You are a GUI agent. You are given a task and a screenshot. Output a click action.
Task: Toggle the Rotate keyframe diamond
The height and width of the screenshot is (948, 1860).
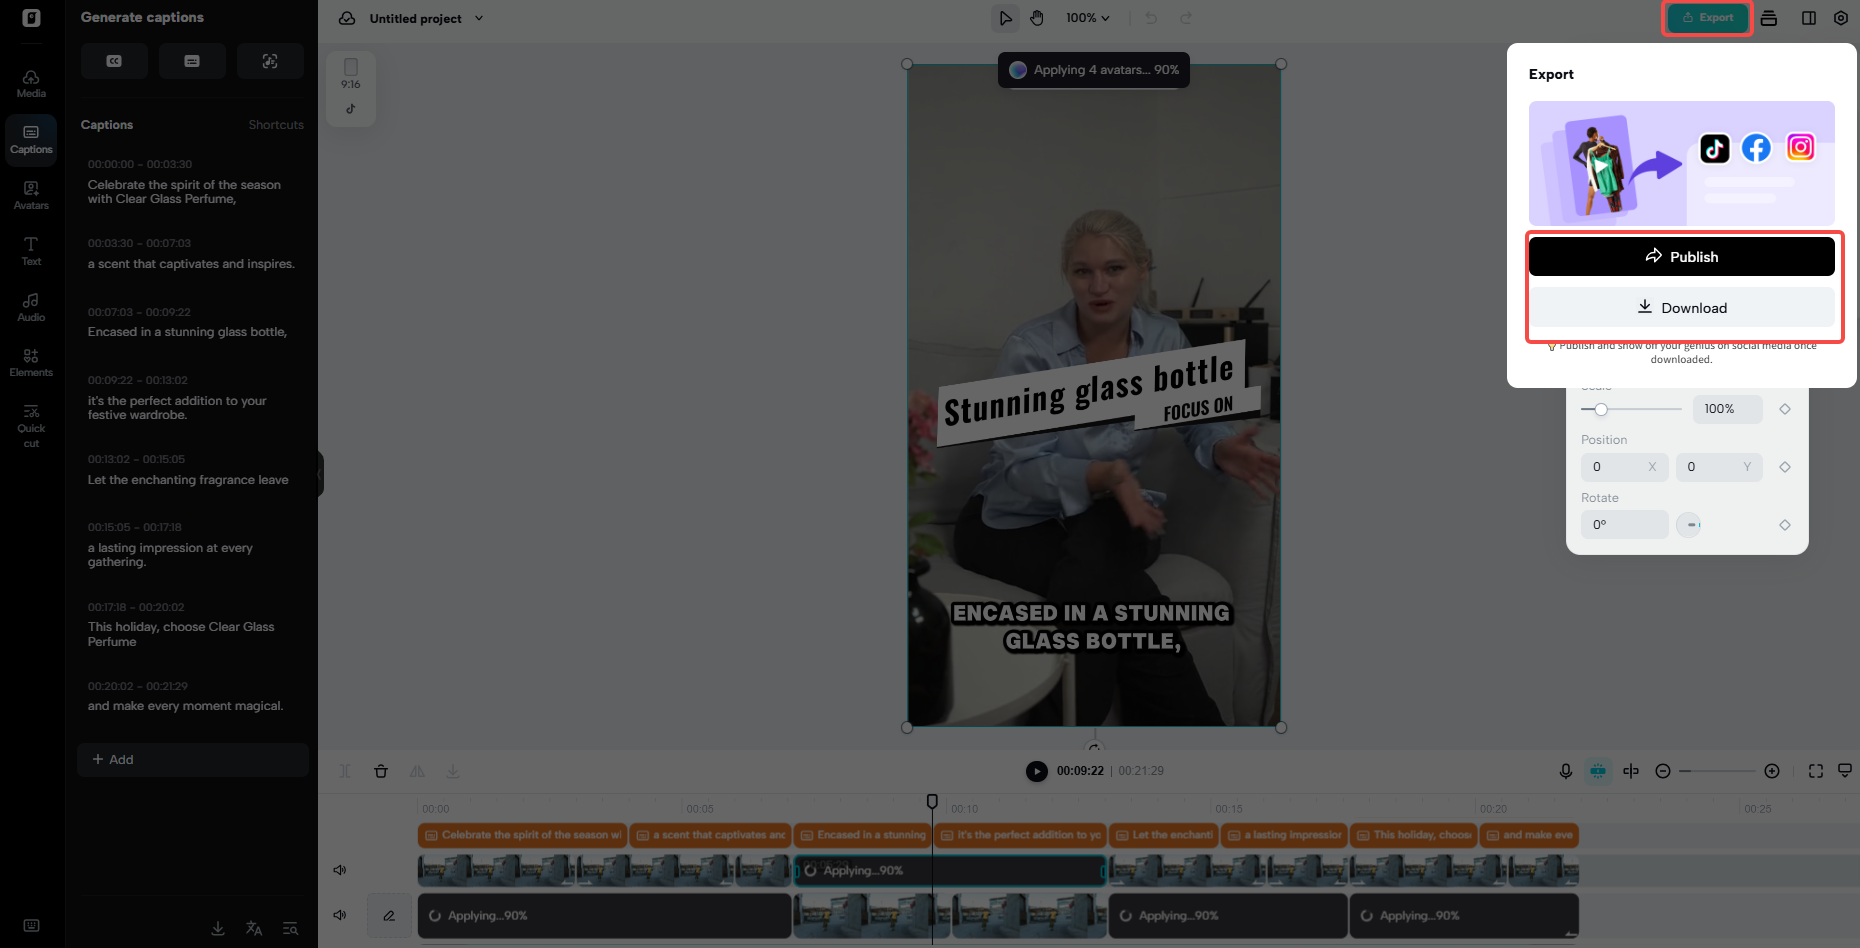pyautogui.click(x=1785, y=525)
